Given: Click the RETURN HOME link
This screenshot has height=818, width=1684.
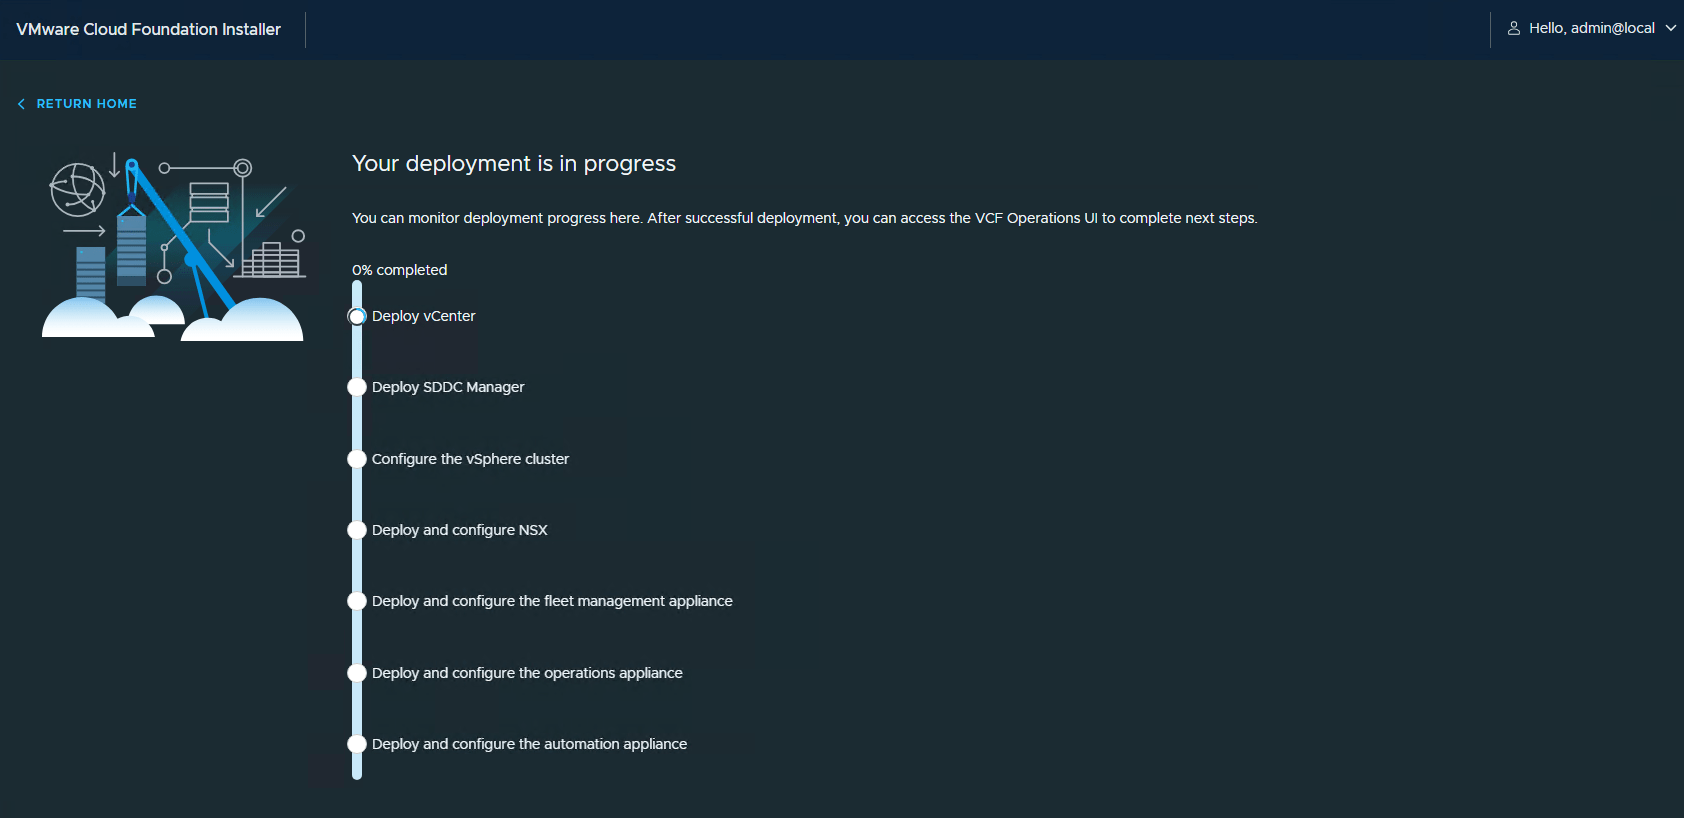Looking at the screenshot, I should pos(86,104).
